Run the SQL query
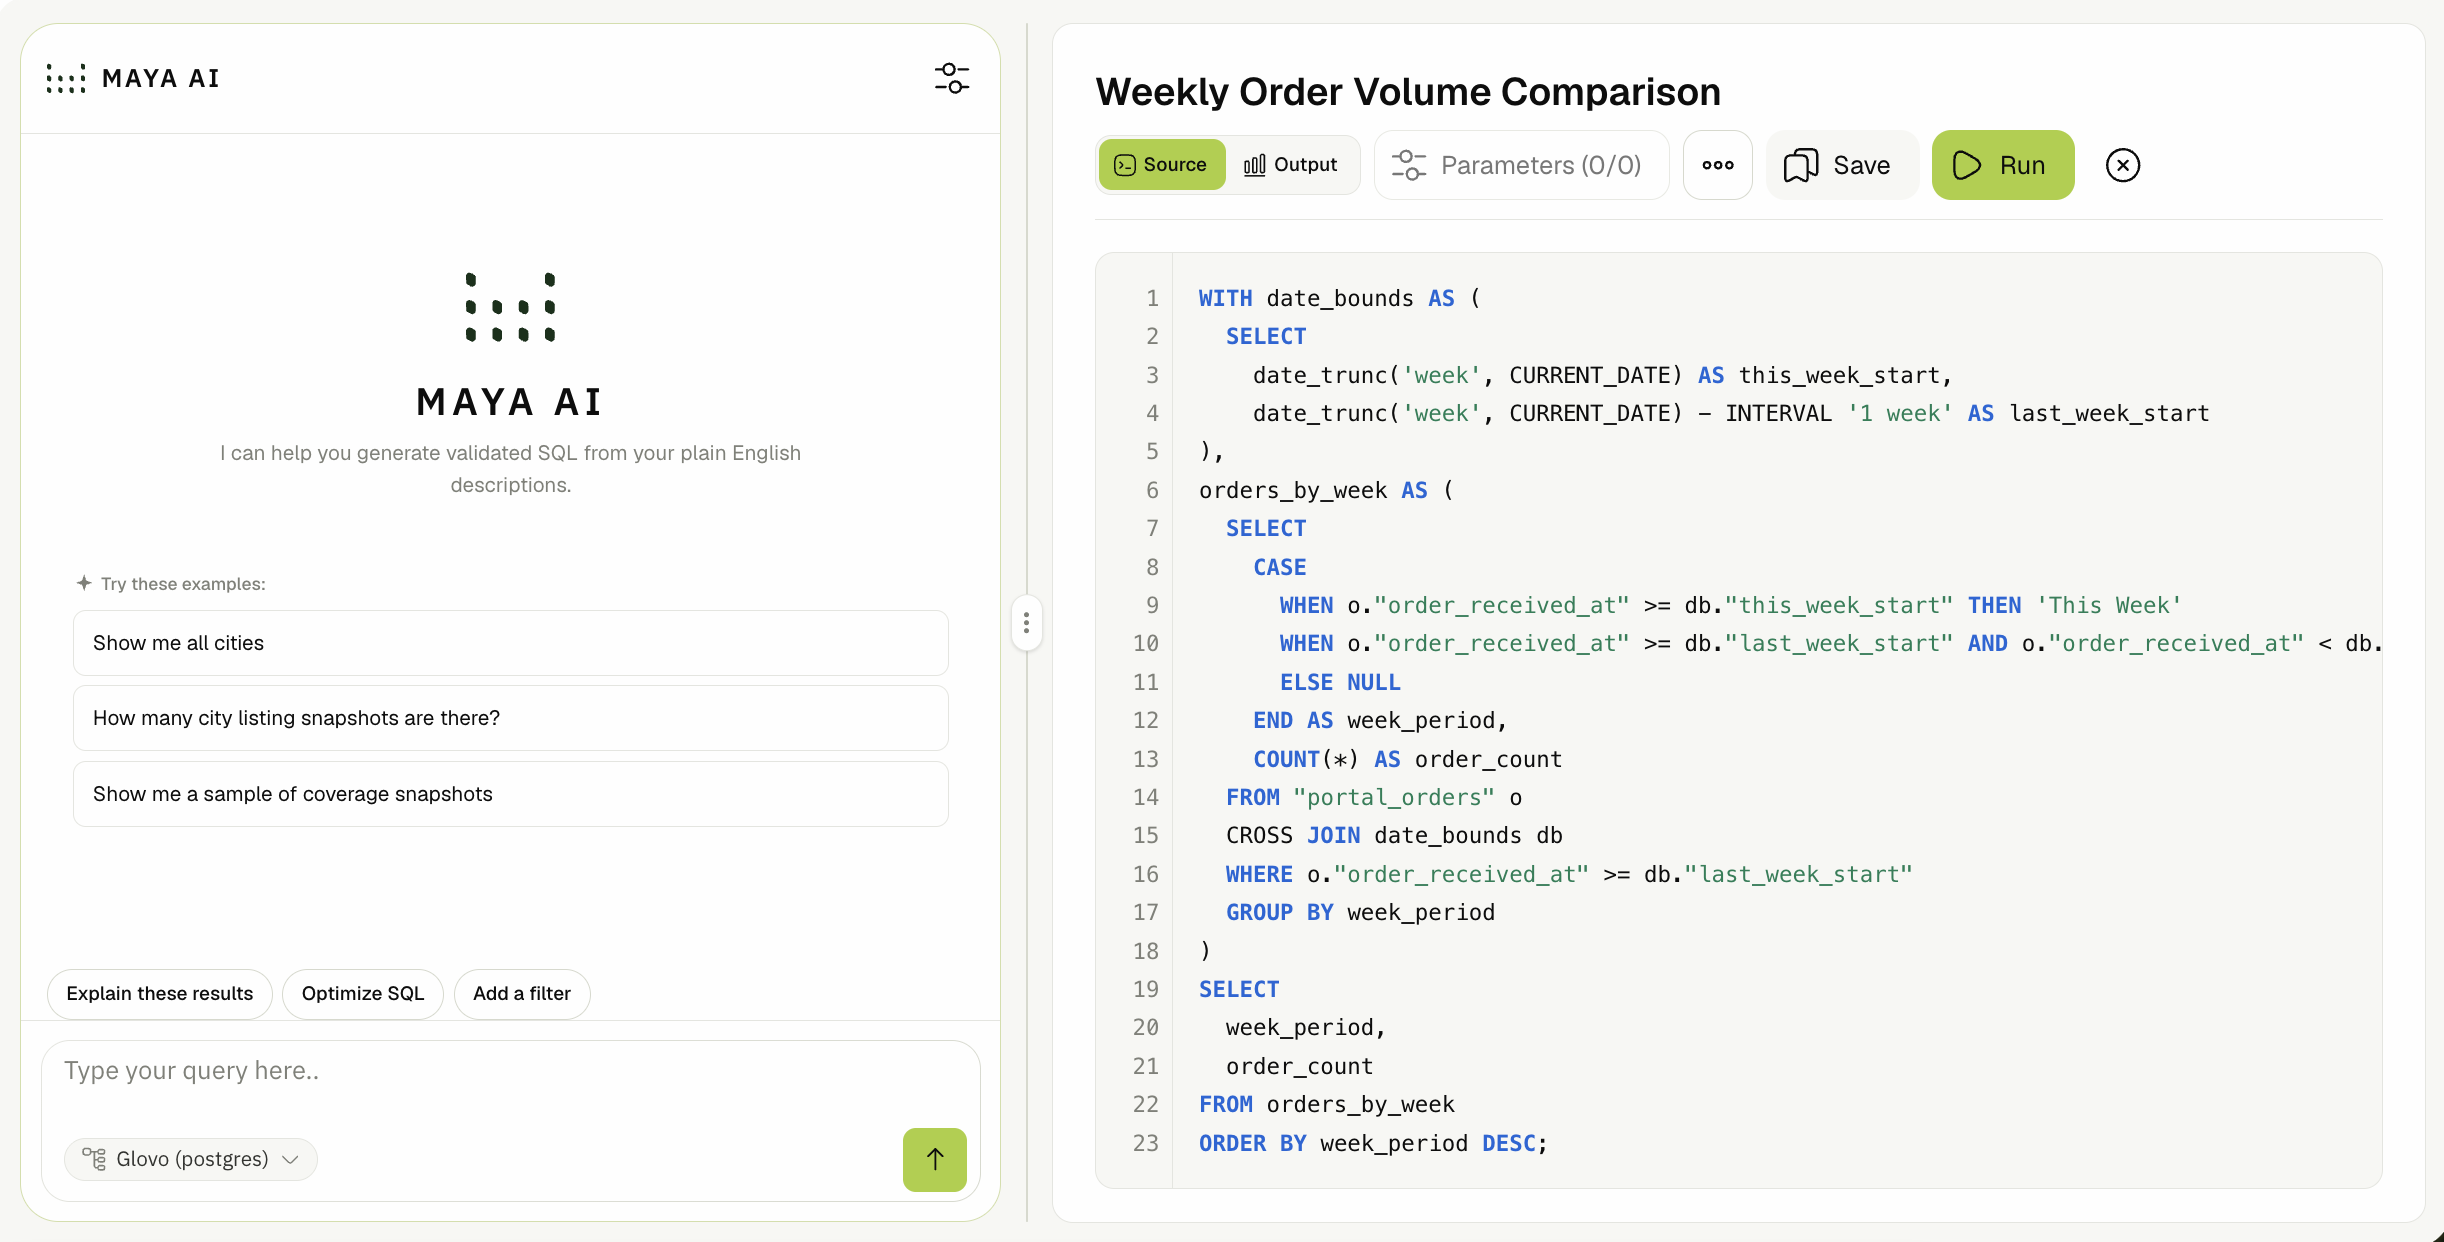 click(x=2002, y=165)
